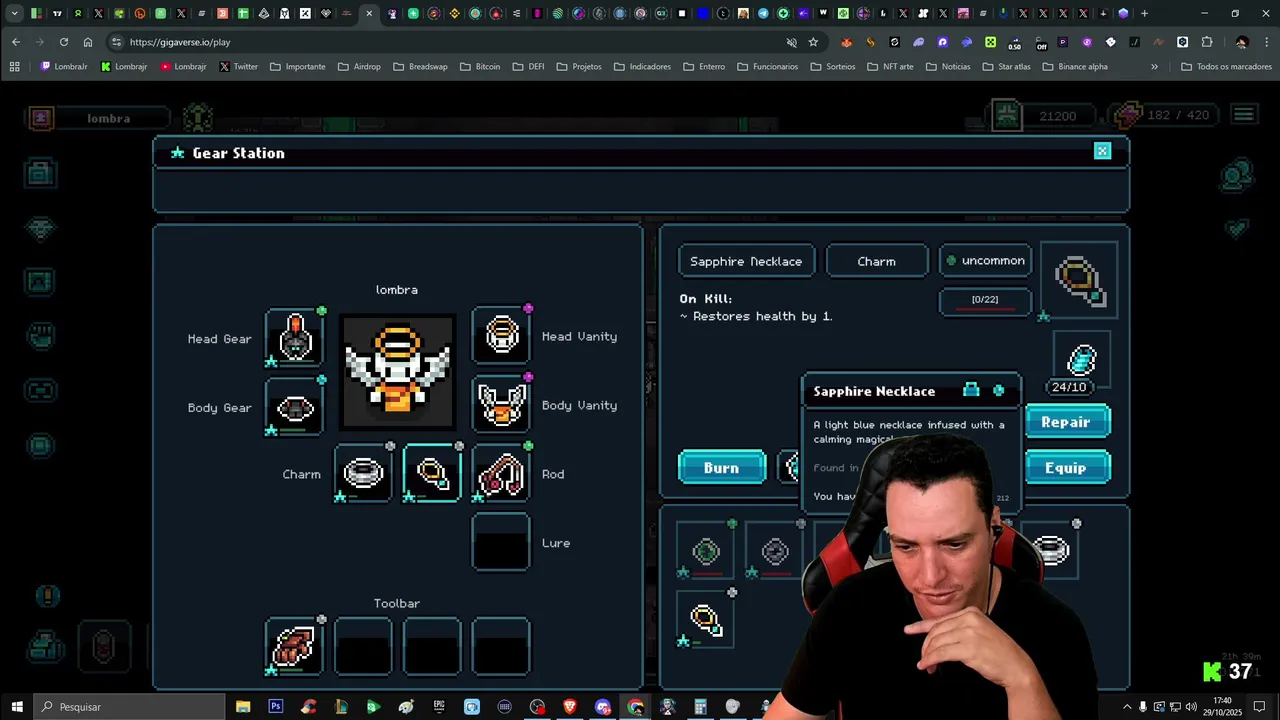Open the Breadswap bookmarks folder
Screen dimensions: 1280x720
click(420, 67)
